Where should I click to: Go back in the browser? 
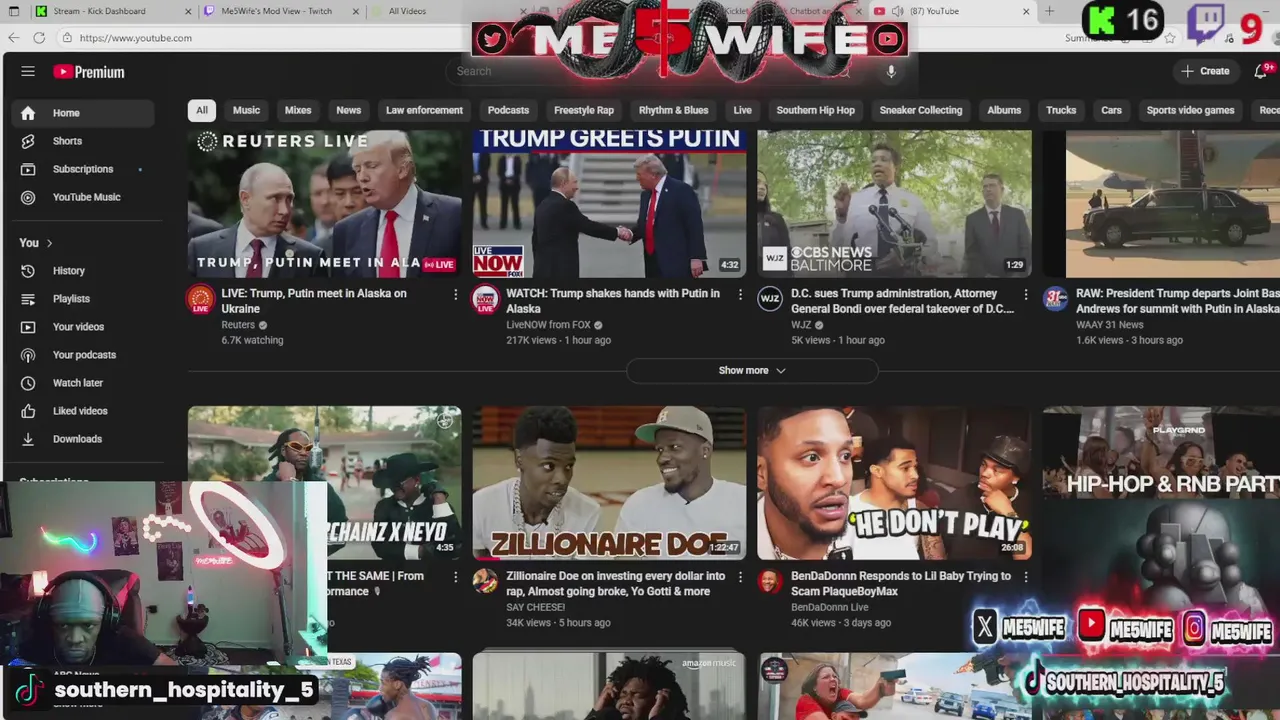[x=13, y=38]
